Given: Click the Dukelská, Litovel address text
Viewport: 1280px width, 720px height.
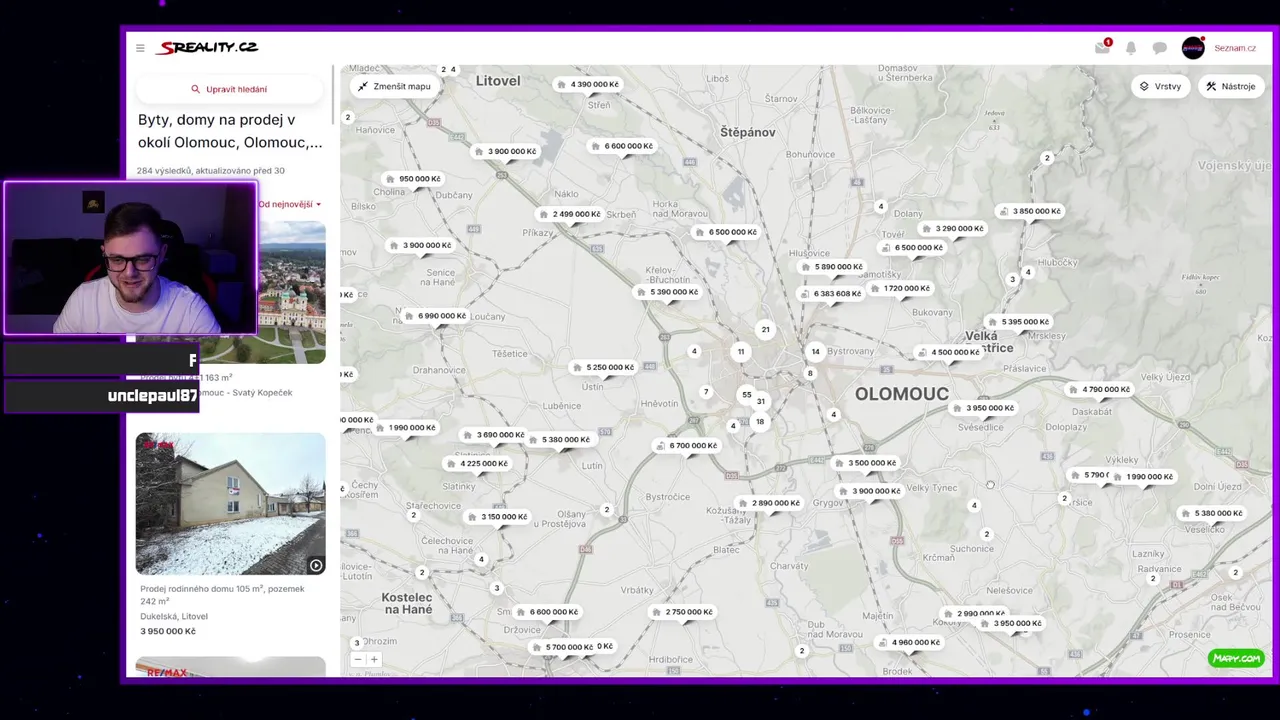Looking at the screenshot, I should [x=174, y=616].
